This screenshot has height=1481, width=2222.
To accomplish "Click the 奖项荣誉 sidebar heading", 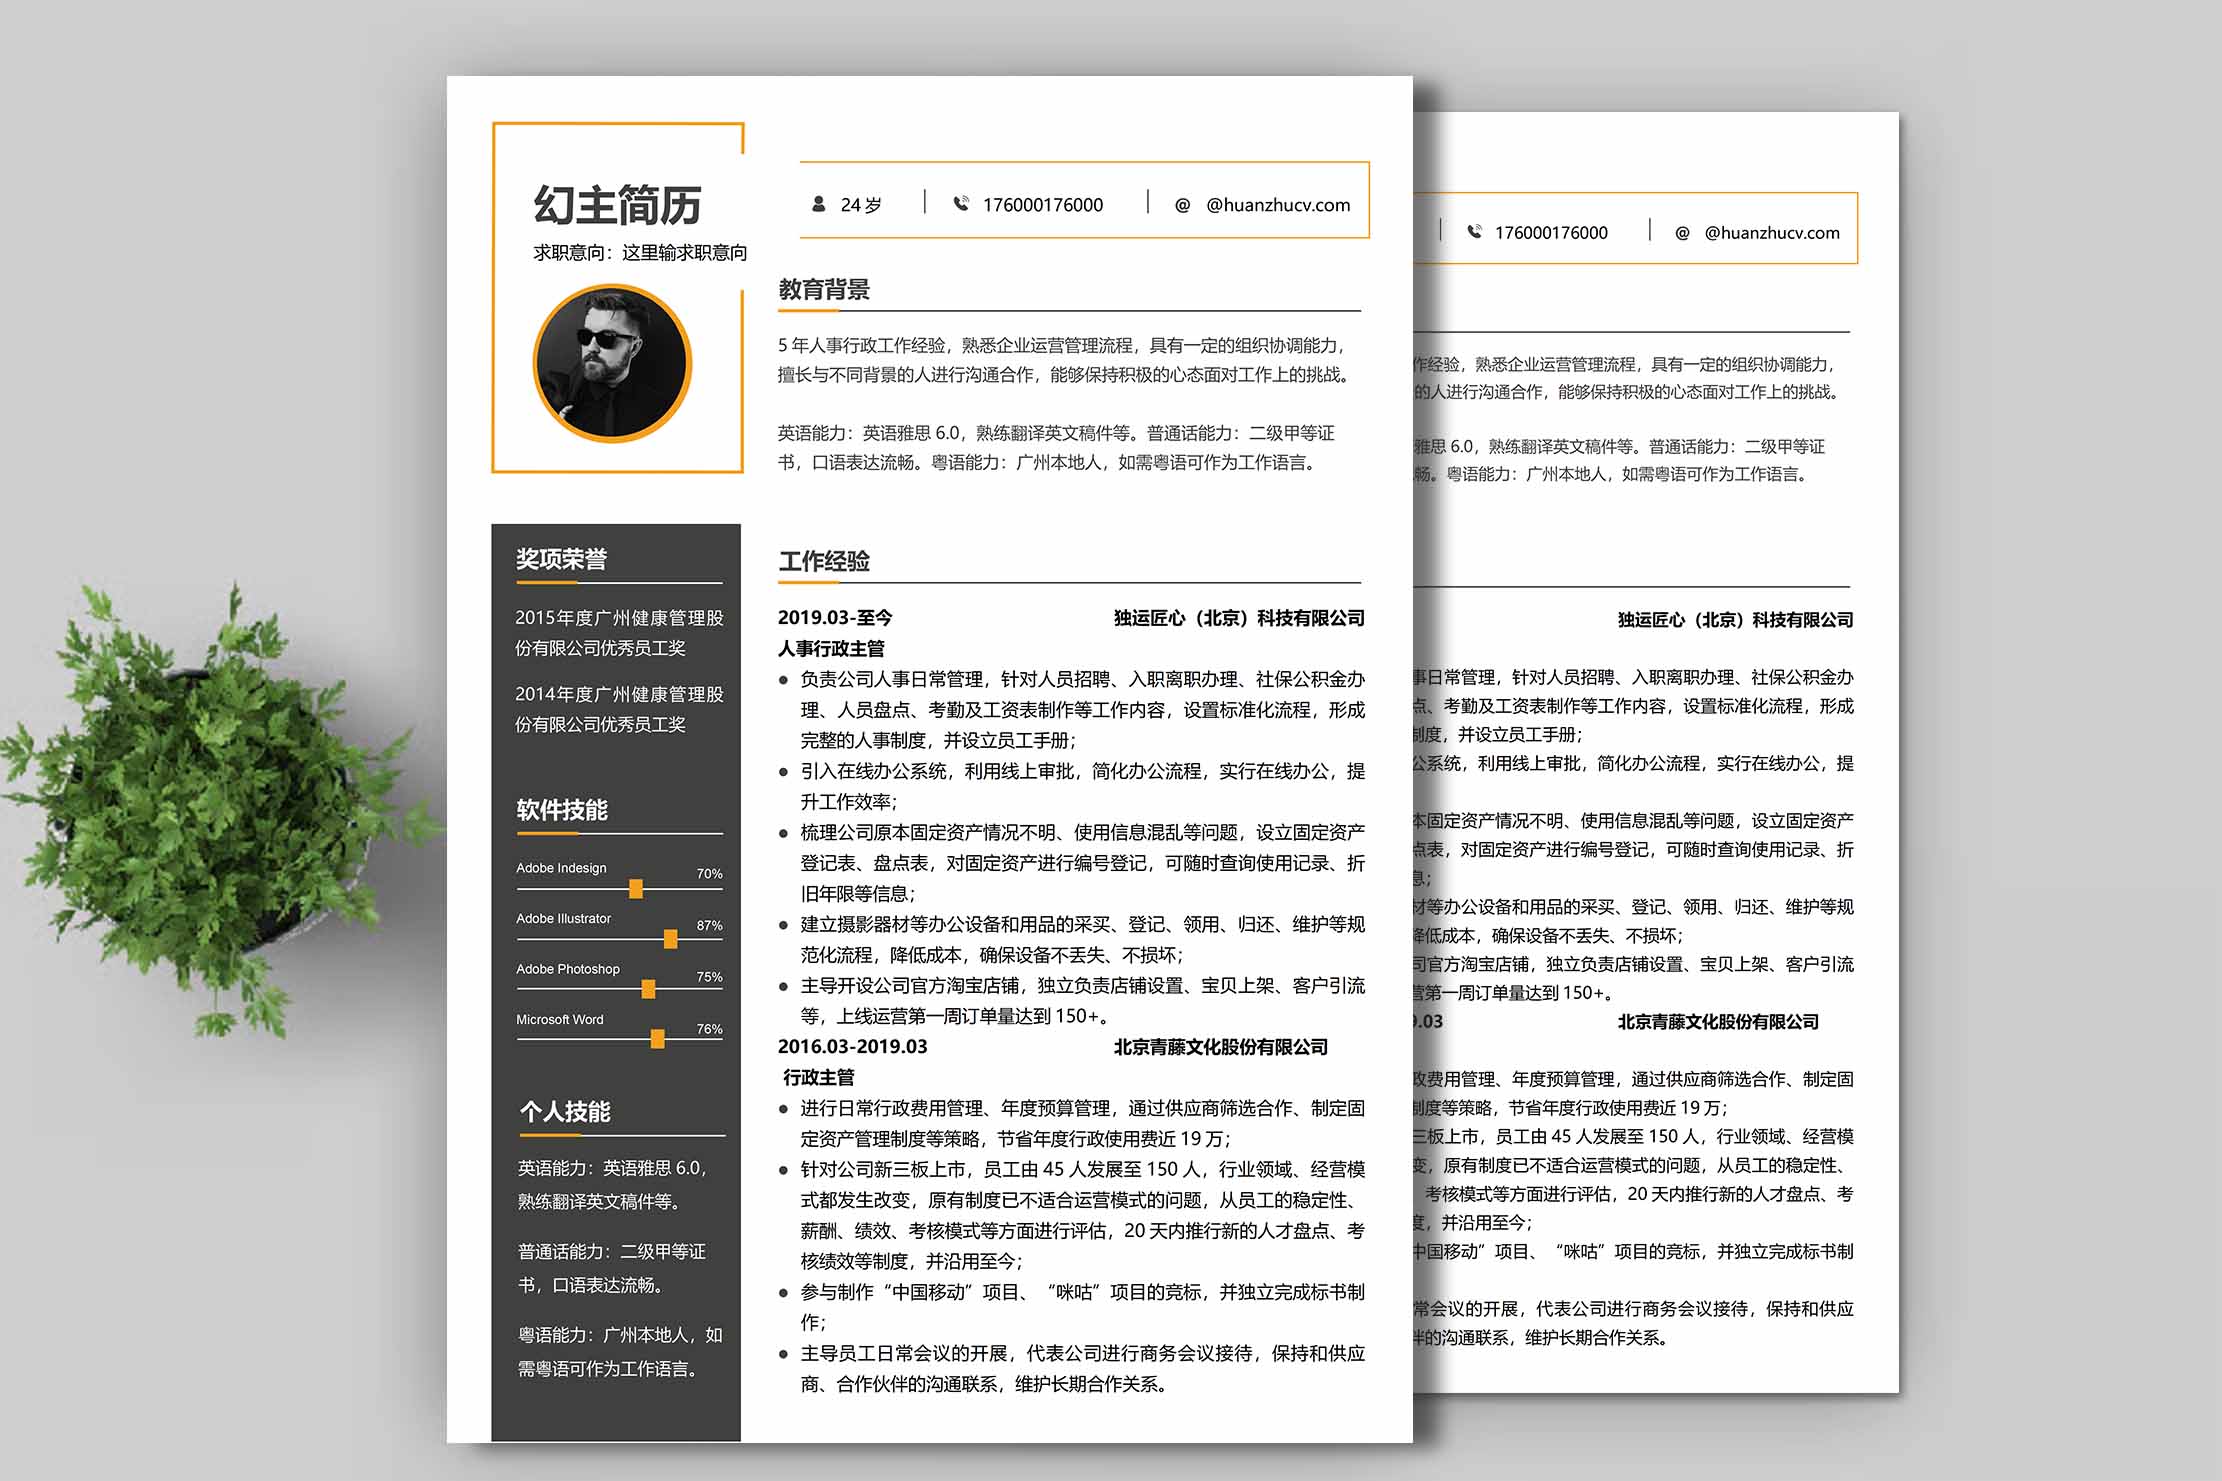I will point(561,559).
